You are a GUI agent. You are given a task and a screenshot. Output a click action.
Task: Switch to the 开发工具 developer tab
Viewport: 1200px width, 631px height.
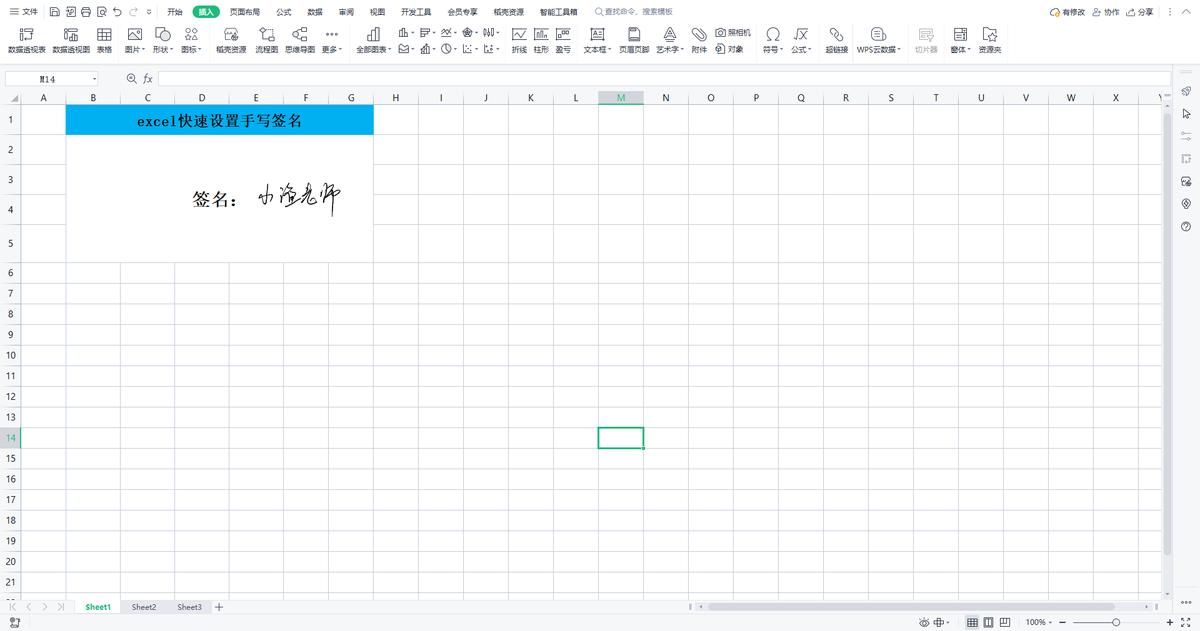pyautogui.click(x=416, y=12)
